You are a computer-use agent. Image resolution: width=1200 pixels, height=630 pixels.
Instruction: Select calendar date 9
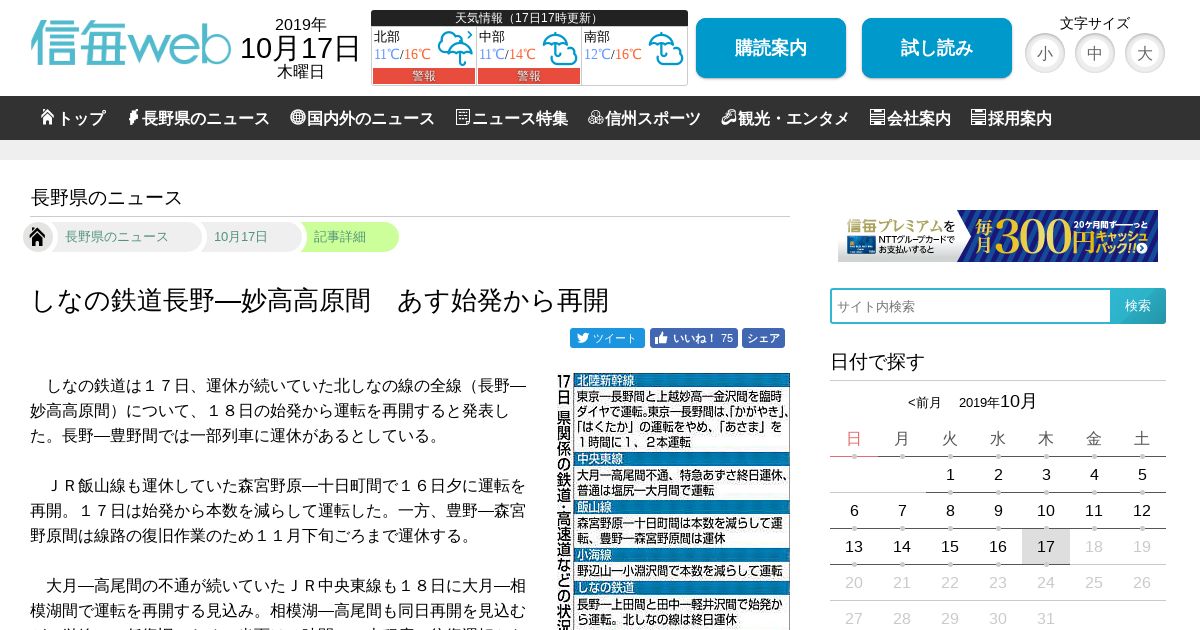coord(998,511)
